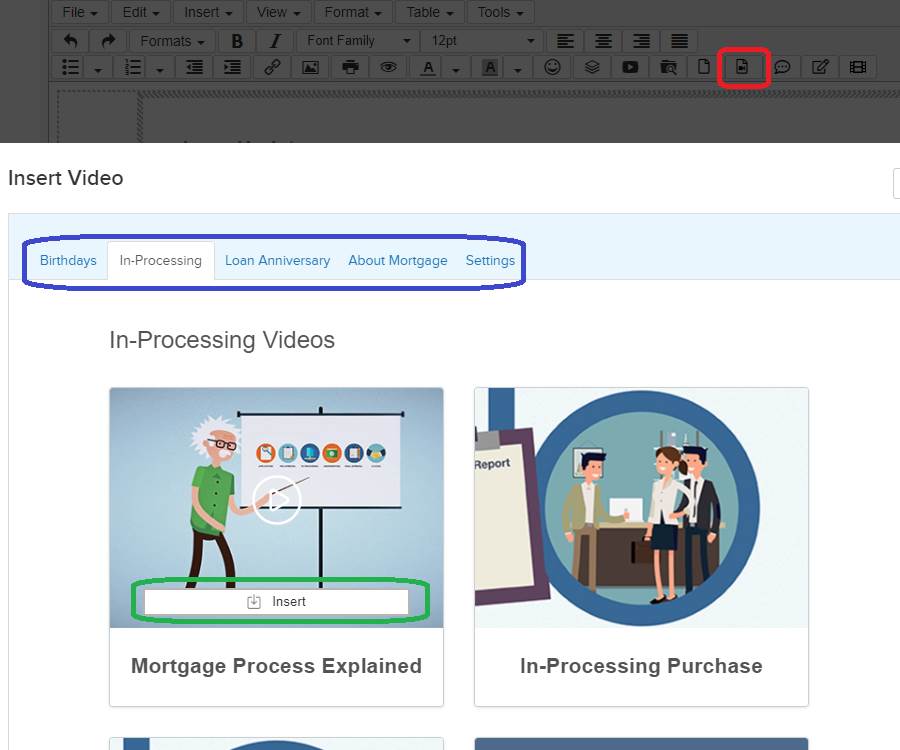Apply text color with the A icon

[x=428, y=67]
